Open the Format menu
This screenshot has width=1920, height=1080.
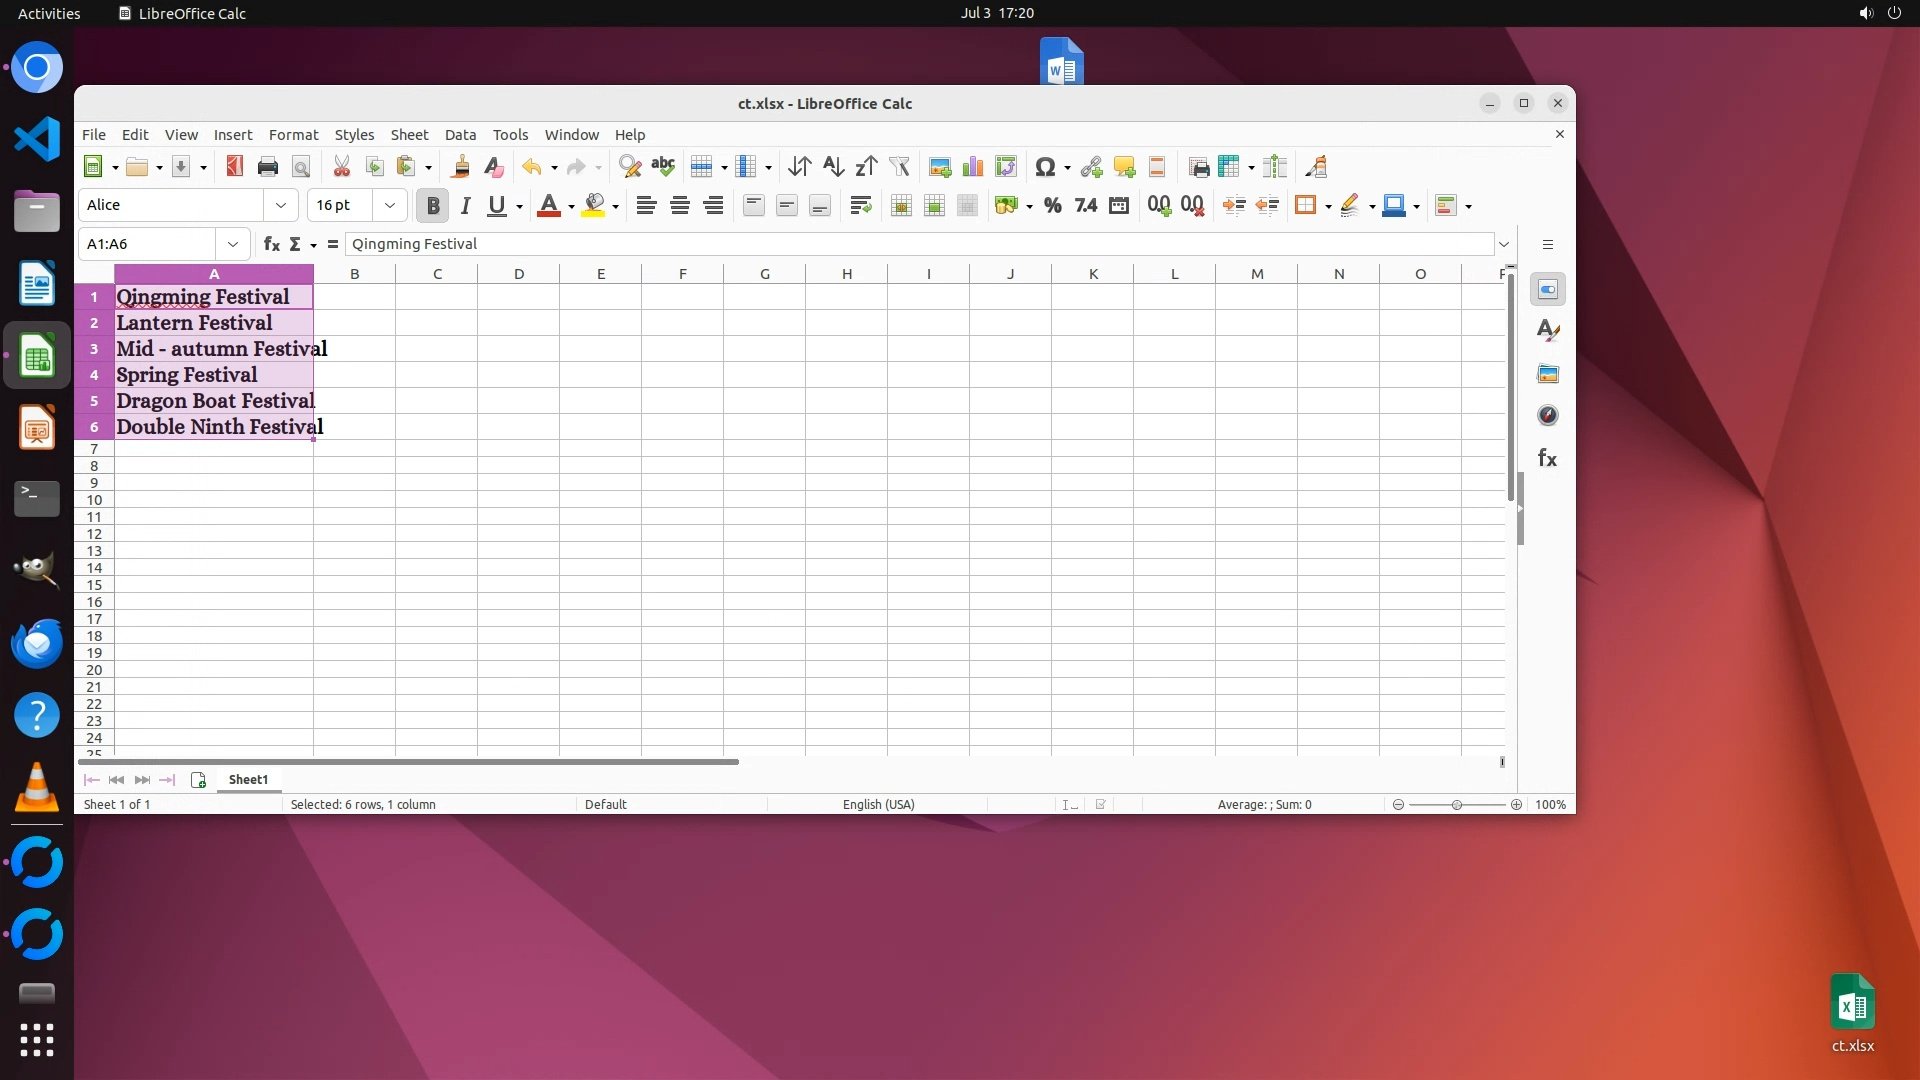[293, 135]
